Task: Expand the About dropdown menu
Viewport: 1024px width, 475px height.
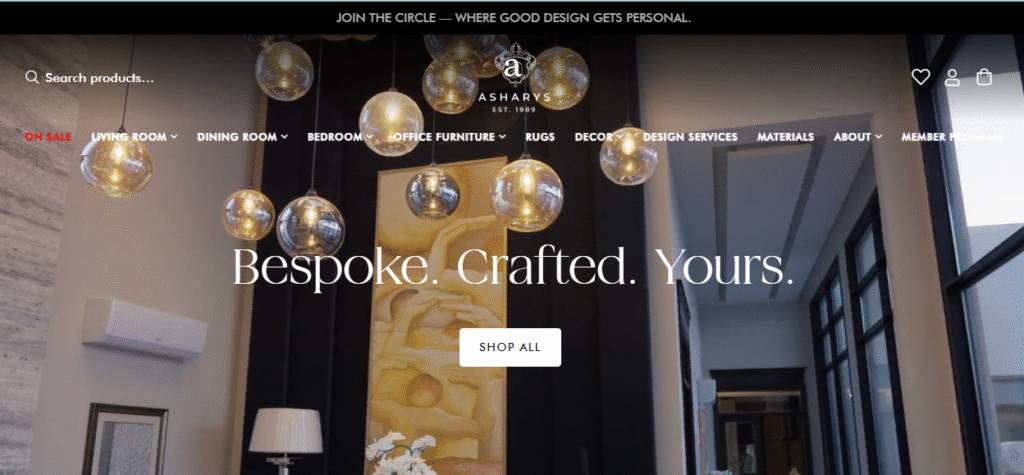Action: click(x=857, y=137)
